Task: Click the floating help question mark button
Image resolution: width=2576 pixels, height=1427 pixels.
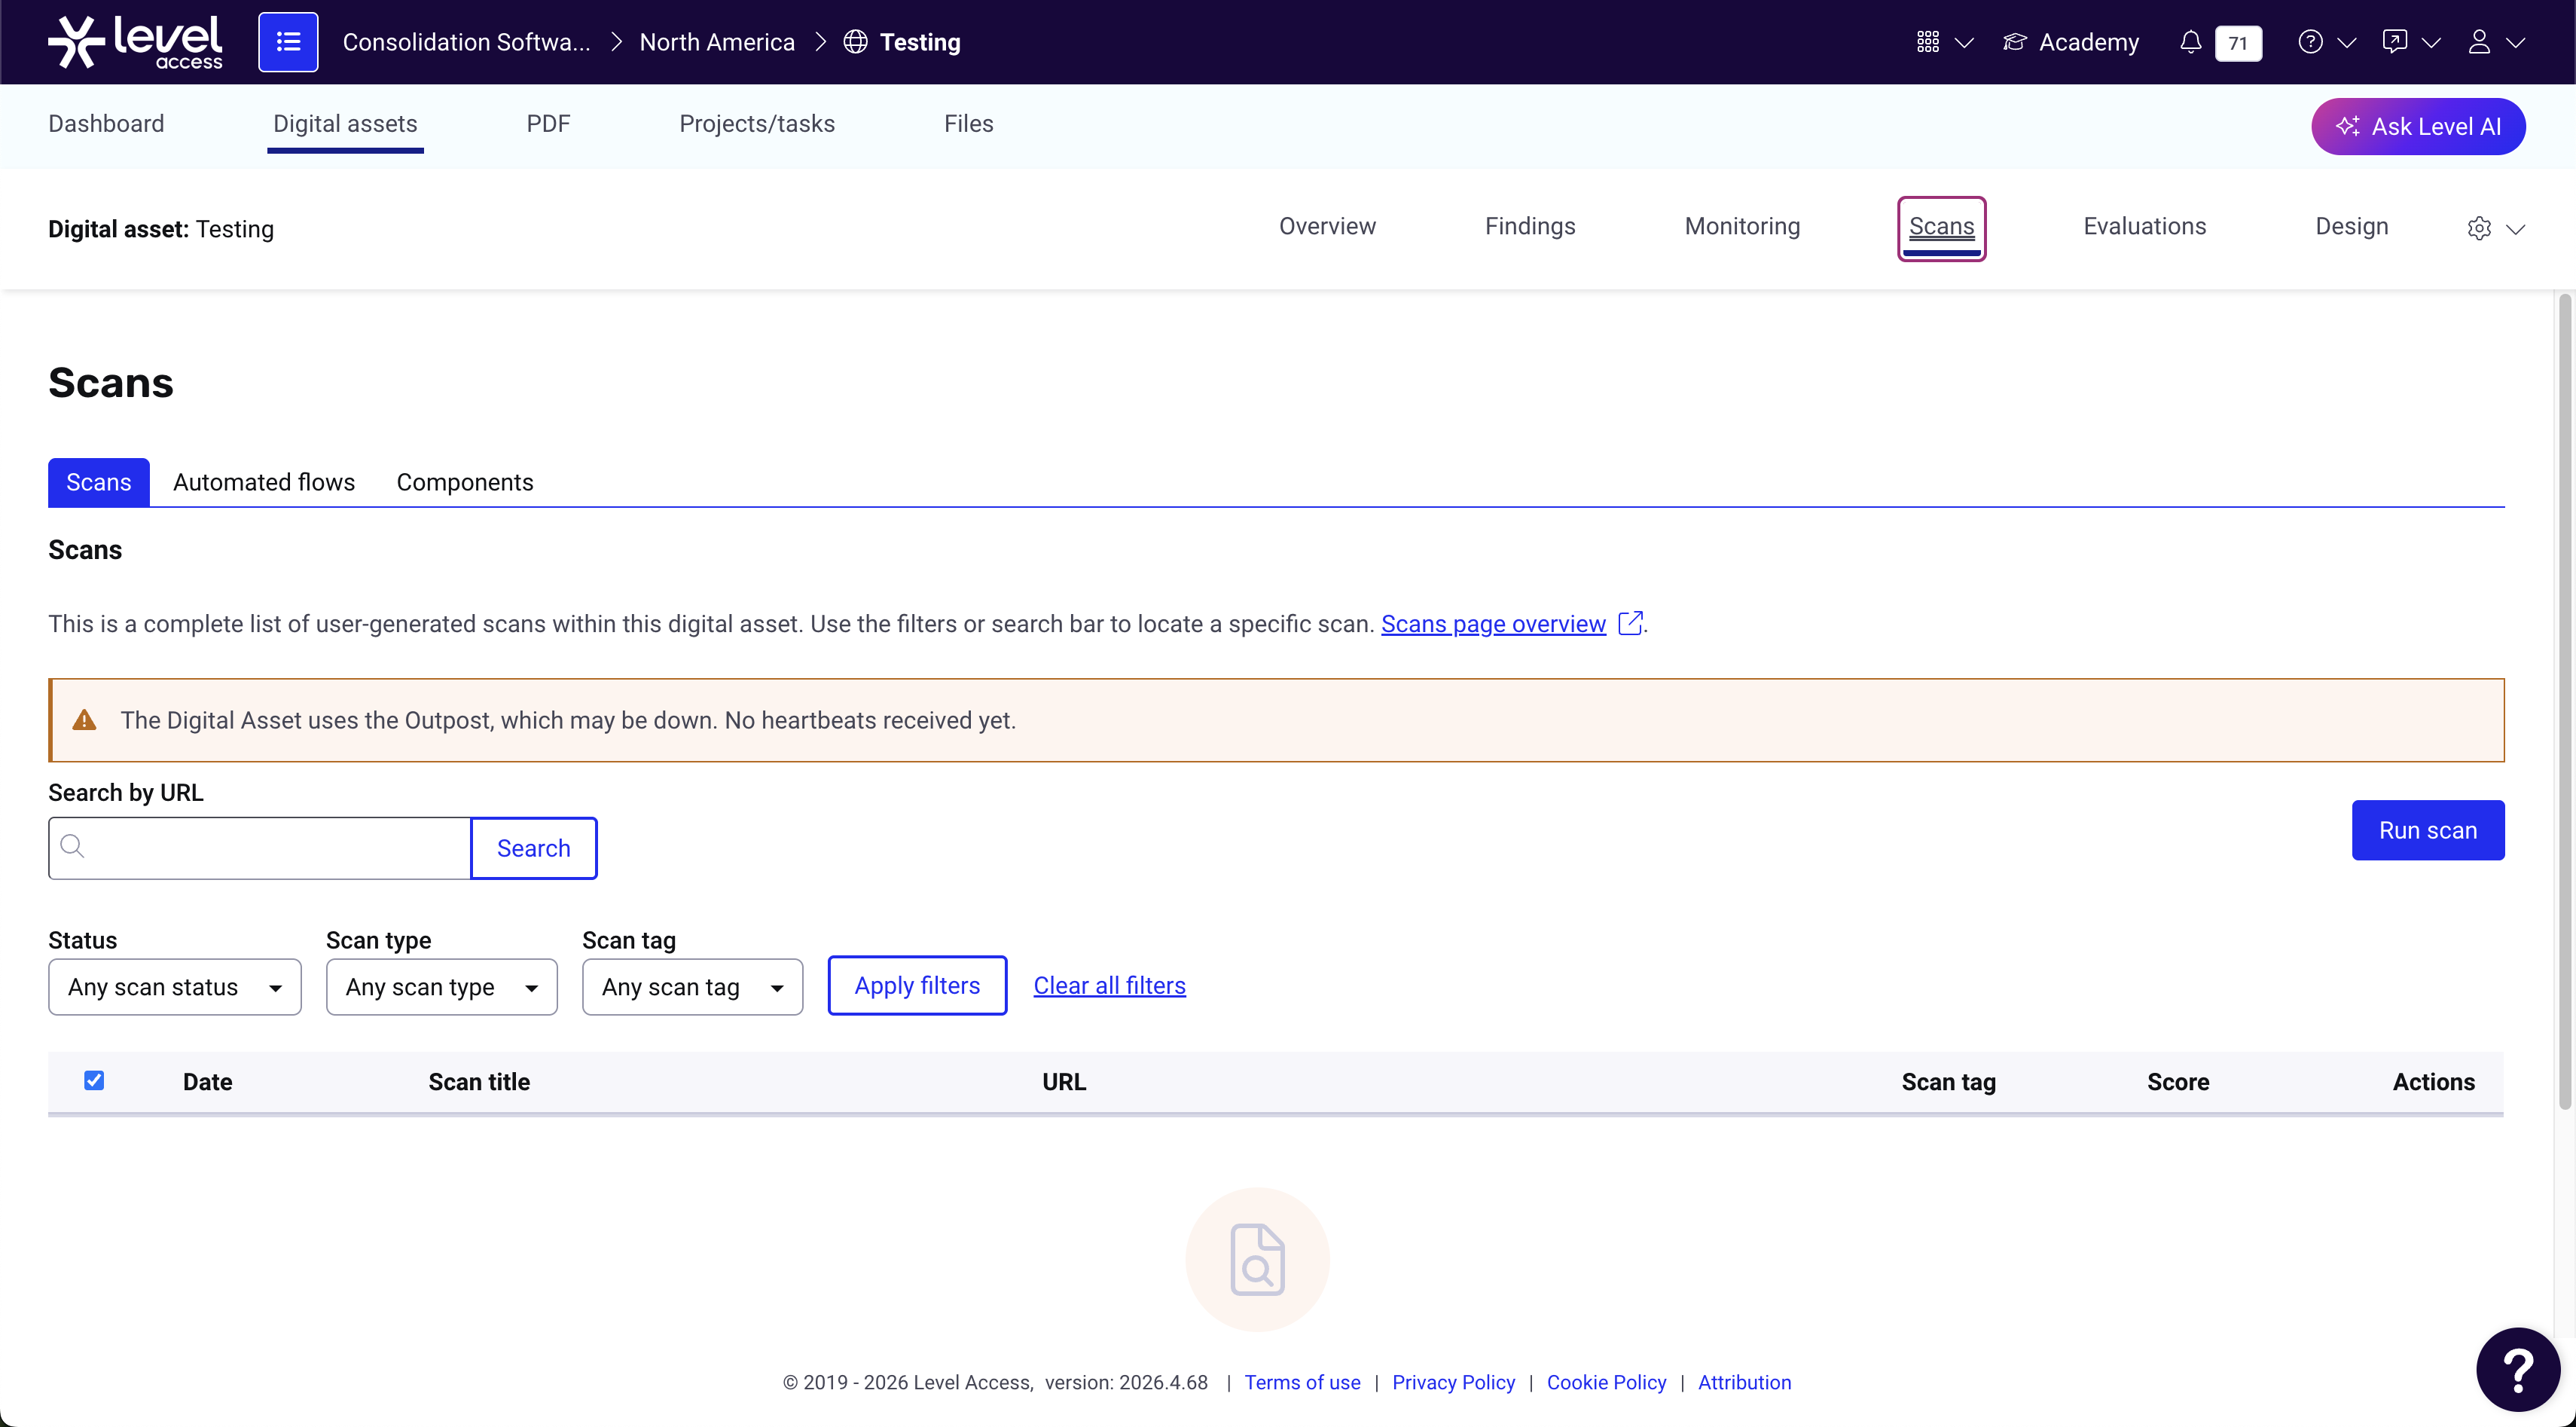Action: click(2518, 1369)
